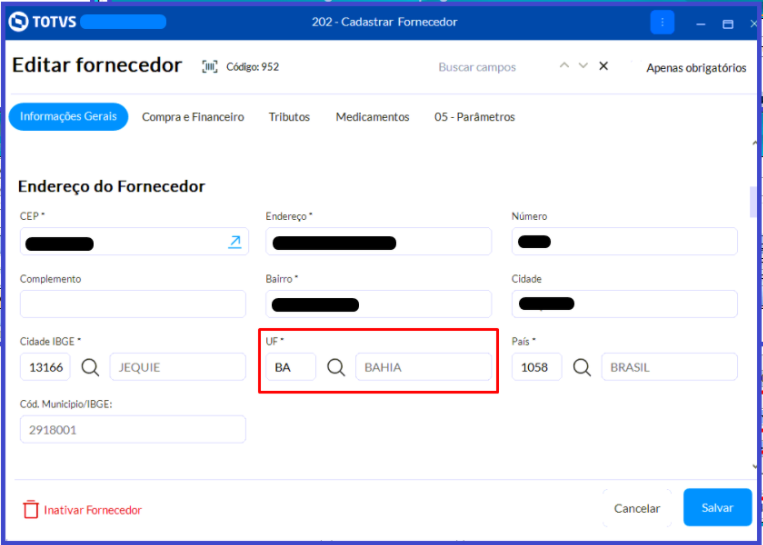Click the Salvar button
763x545 pixels.
[717, 508]
